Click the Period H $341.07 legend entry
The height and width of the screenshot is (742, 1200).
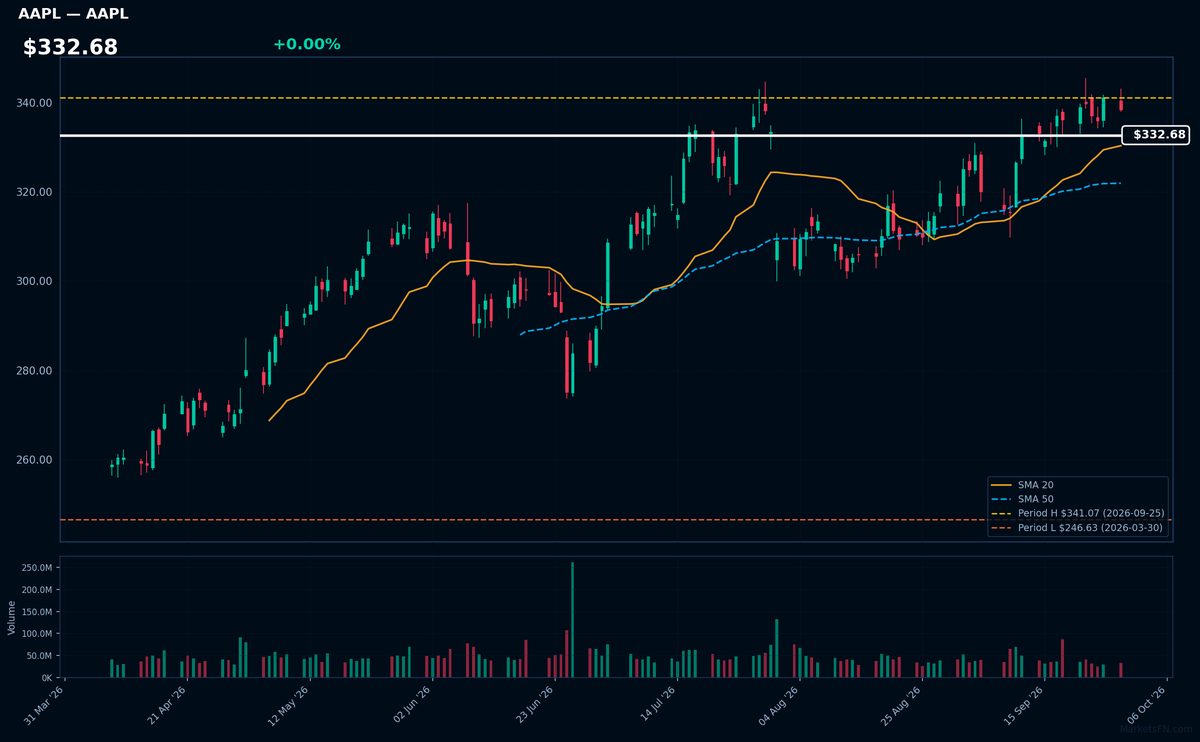(x=1078, y=513)
